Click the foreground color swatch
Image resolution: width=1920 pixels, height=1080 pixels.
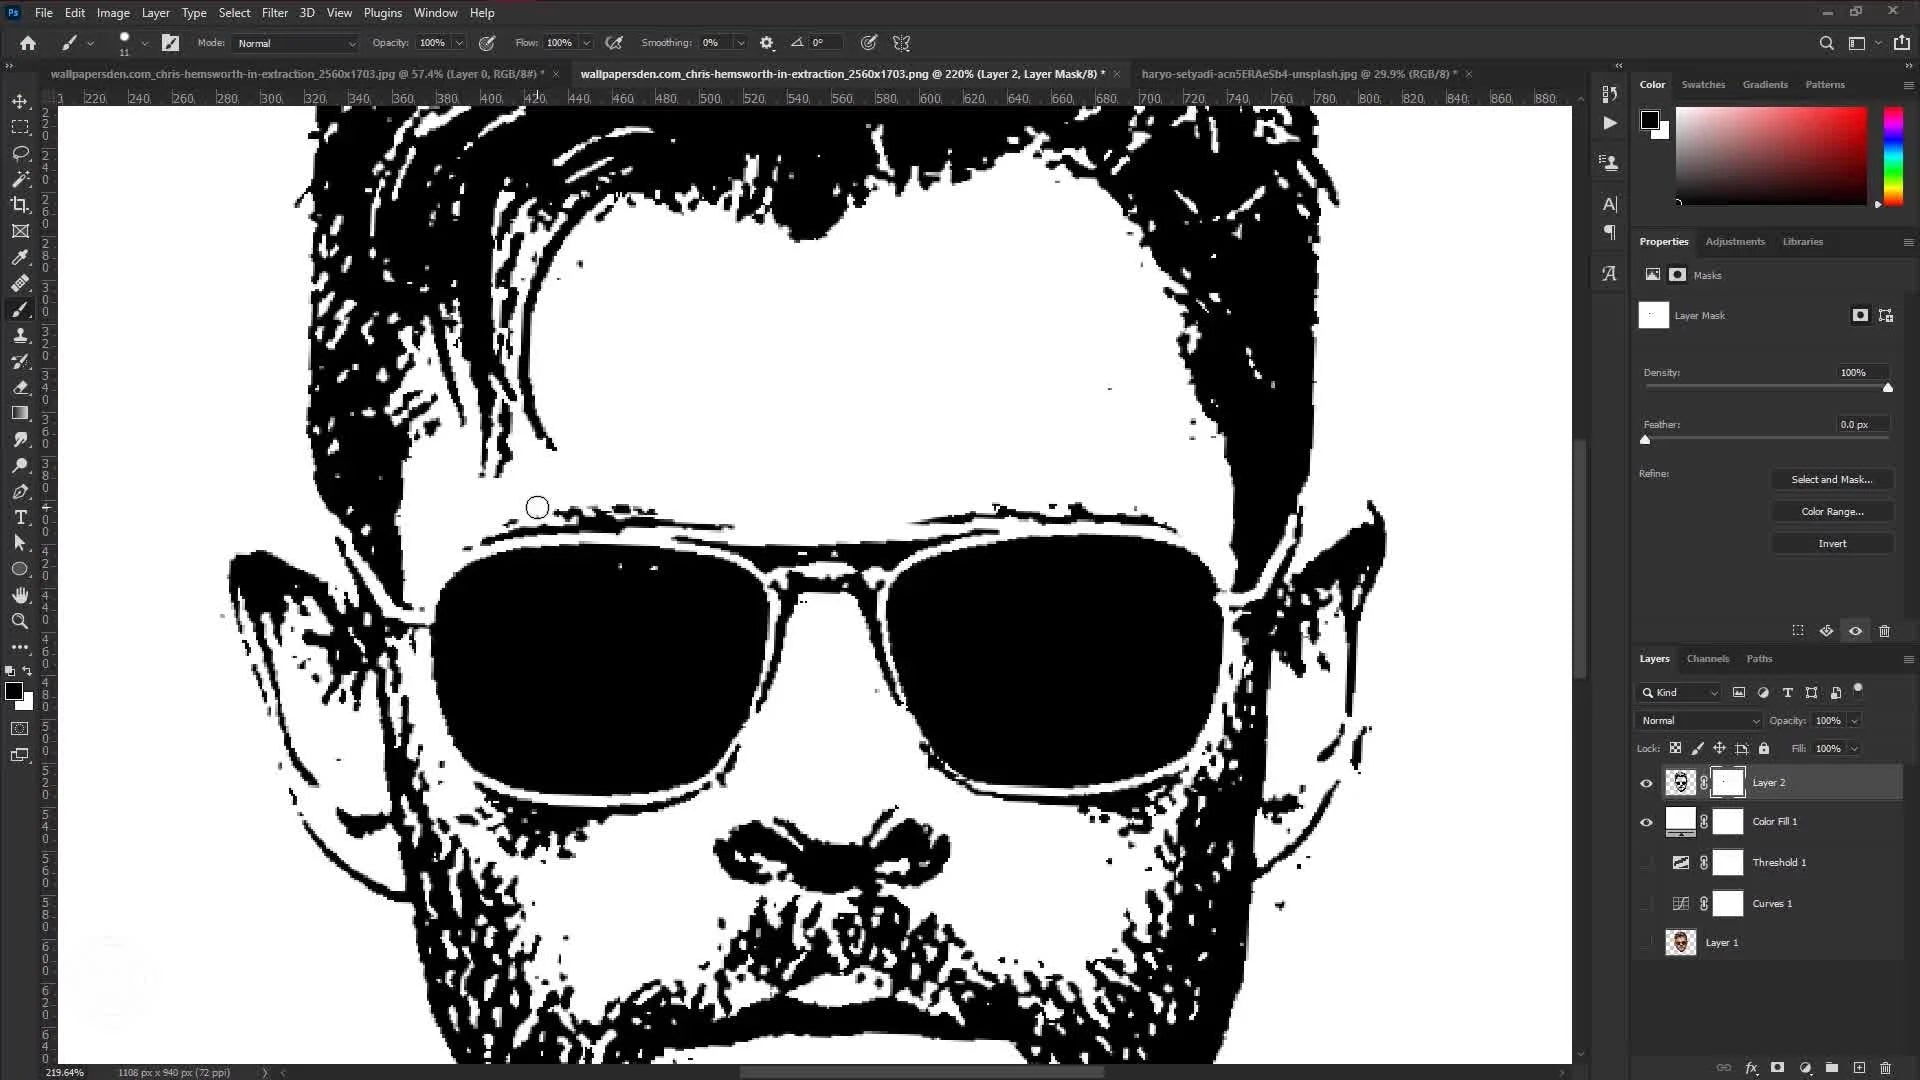16,691
